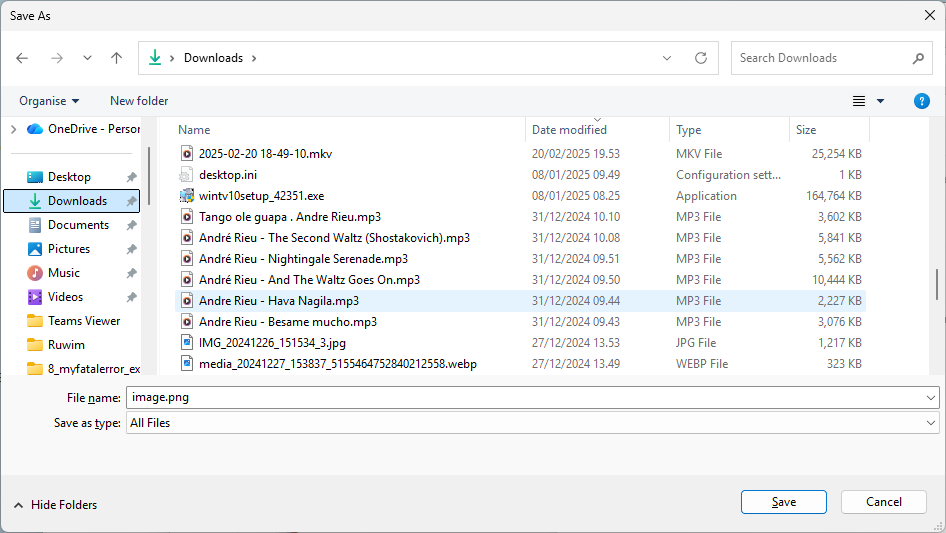This screenshot has width=946, height=533.
Task: Refresh the Downloads folder listing
Action: coord(700,58)
